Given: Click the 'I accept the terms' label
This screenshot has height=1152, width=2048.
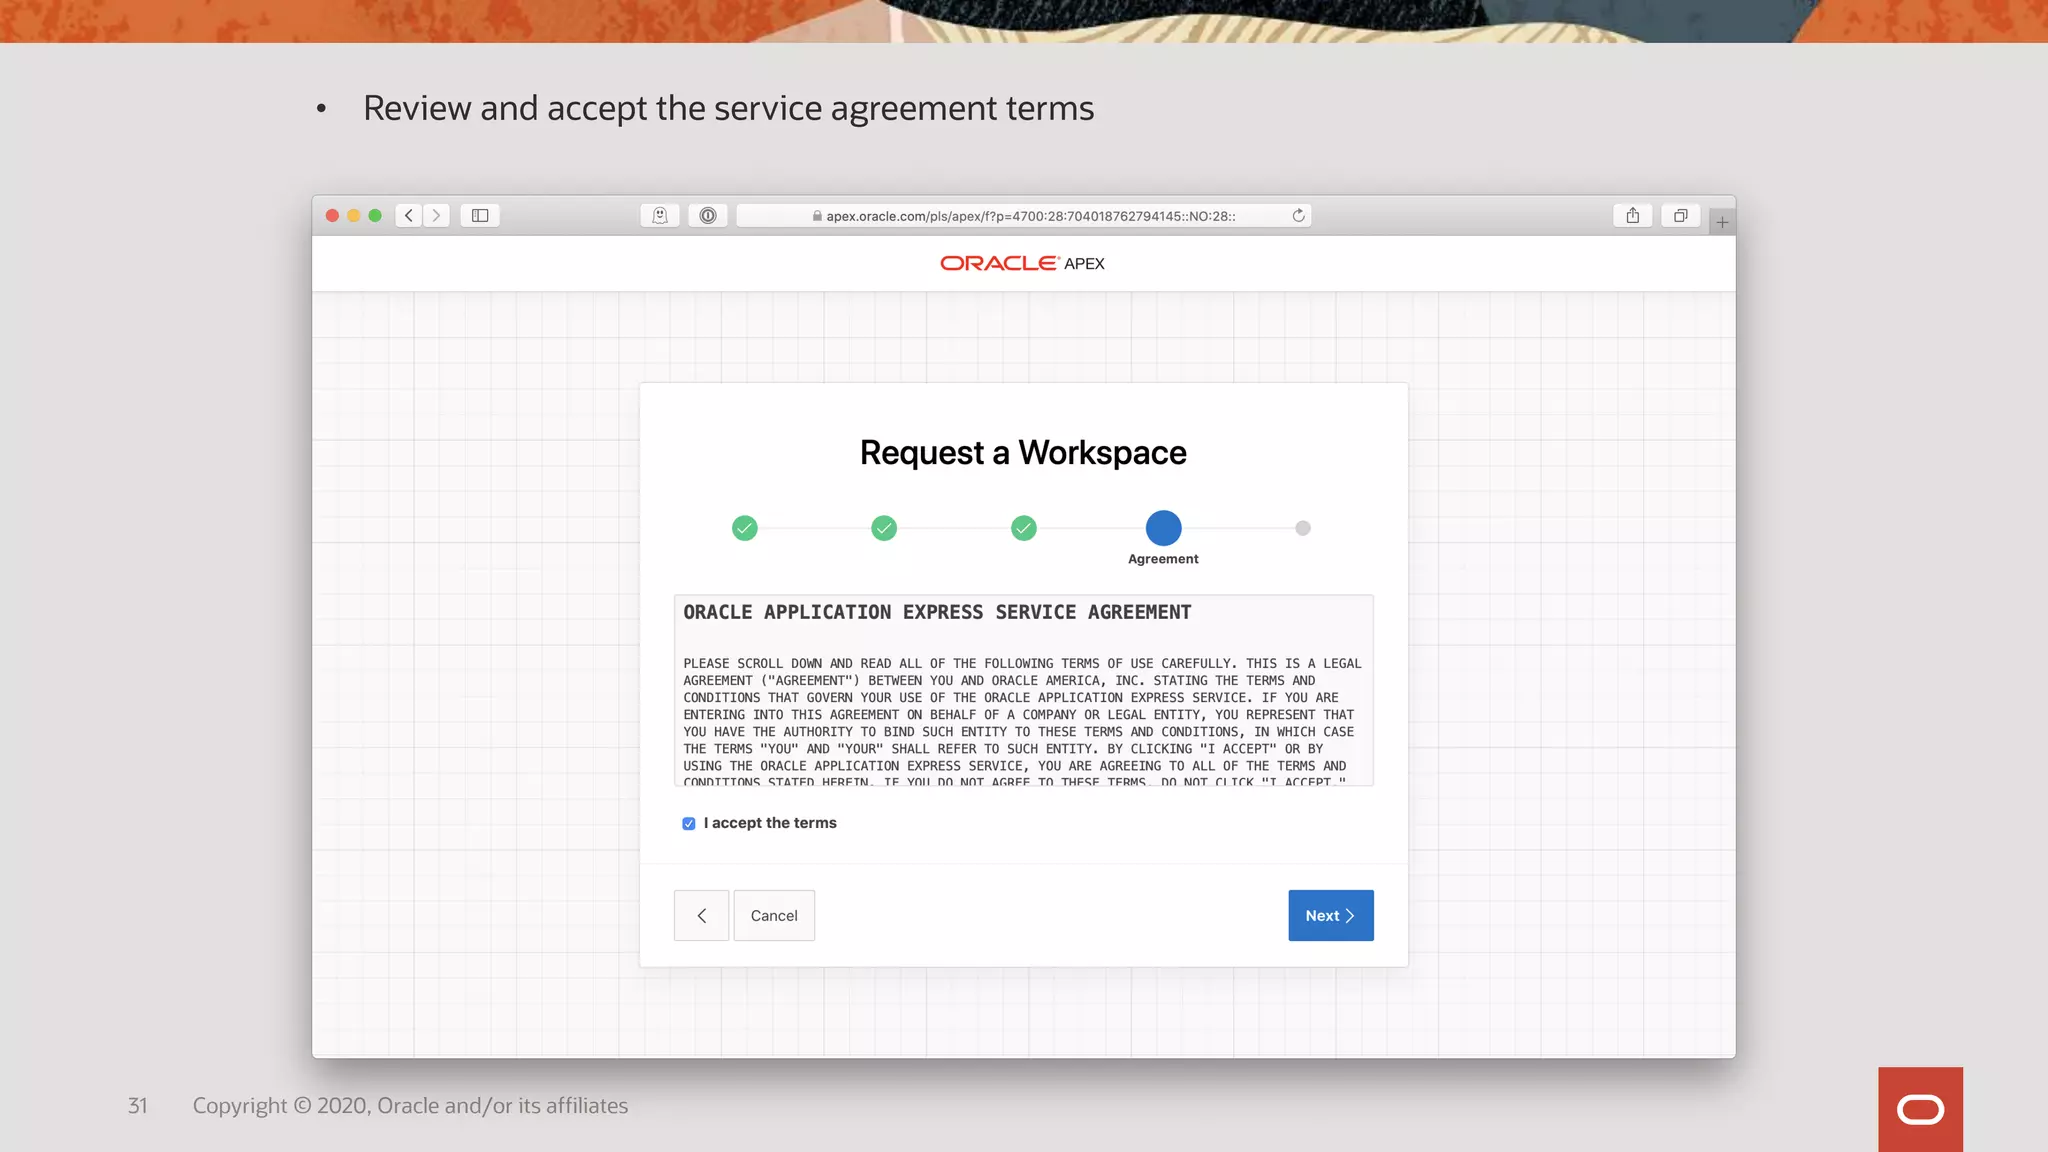Looking at the screenshot, I should click(x=770, y=823).
